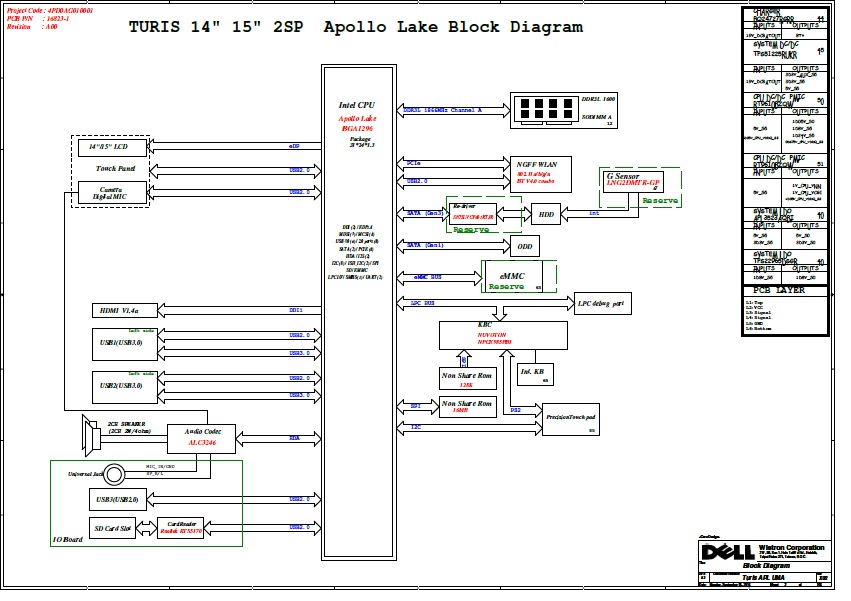Click the Intel CPU Apollo Lake block
The image size is (851, 601).
357,120
